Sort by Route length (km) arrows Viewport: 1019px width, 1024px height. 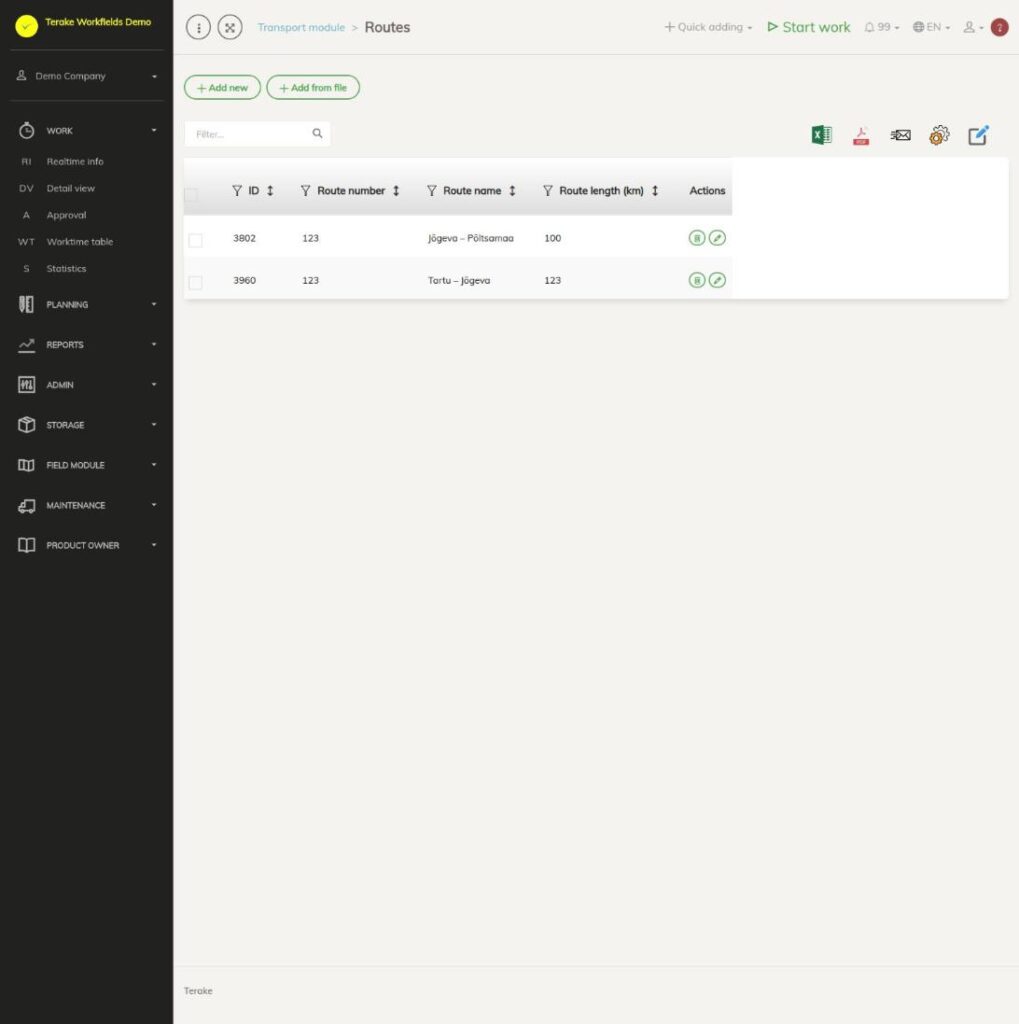pos(655,191)
